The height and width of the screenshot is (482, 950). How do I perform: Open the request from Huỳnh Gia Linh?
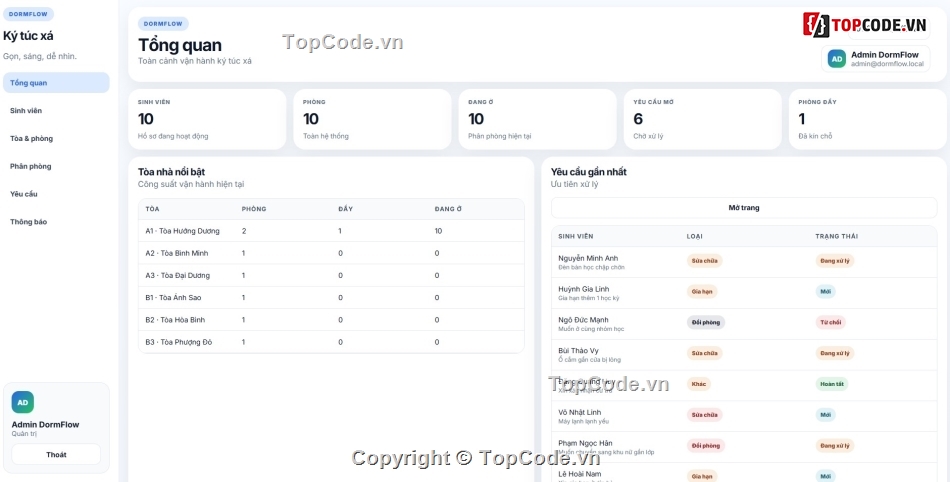coord(744,293)
